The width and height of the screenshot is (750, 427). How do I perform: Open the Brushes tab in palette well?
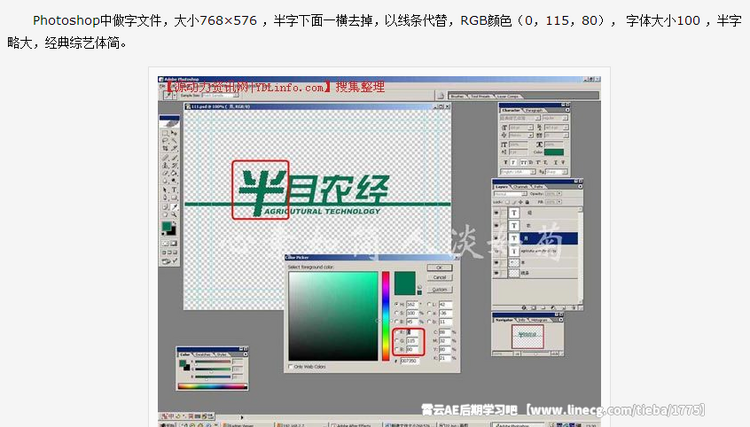point(458,96)
